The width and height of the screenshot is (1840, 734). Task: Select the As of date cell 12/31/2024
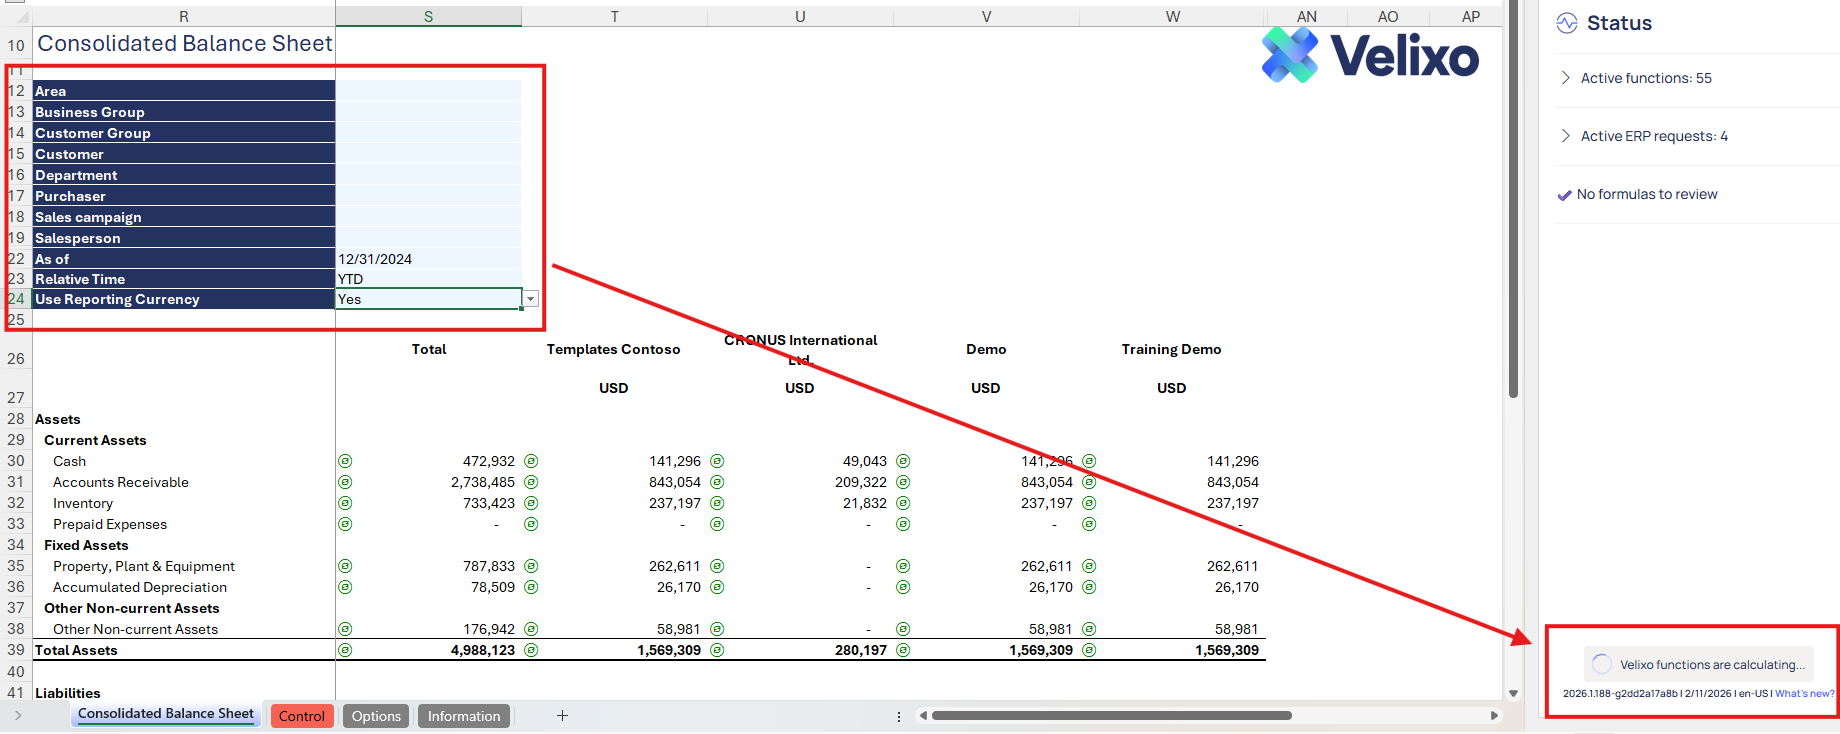point(428,259)
